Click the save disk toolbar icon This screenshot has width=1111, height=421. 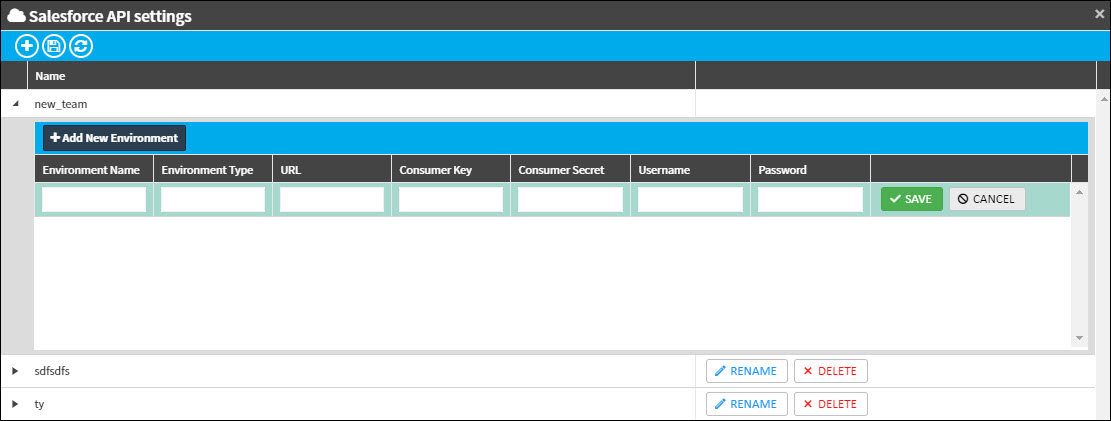(54, 47)
